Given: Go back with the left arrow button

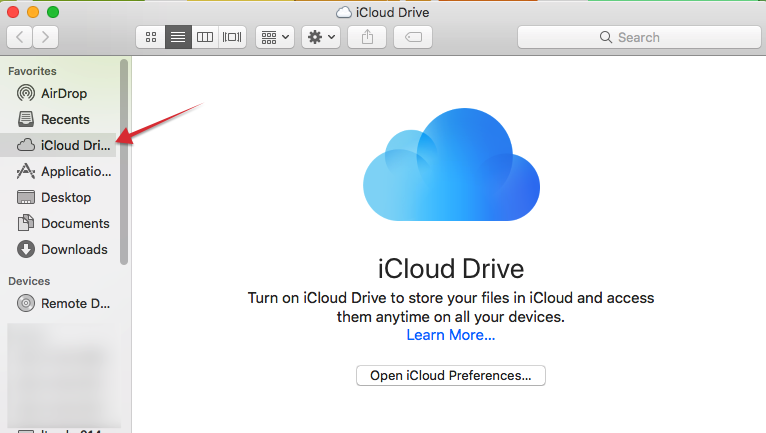Looking at the screenshot, I should click(x=20, y=37).
